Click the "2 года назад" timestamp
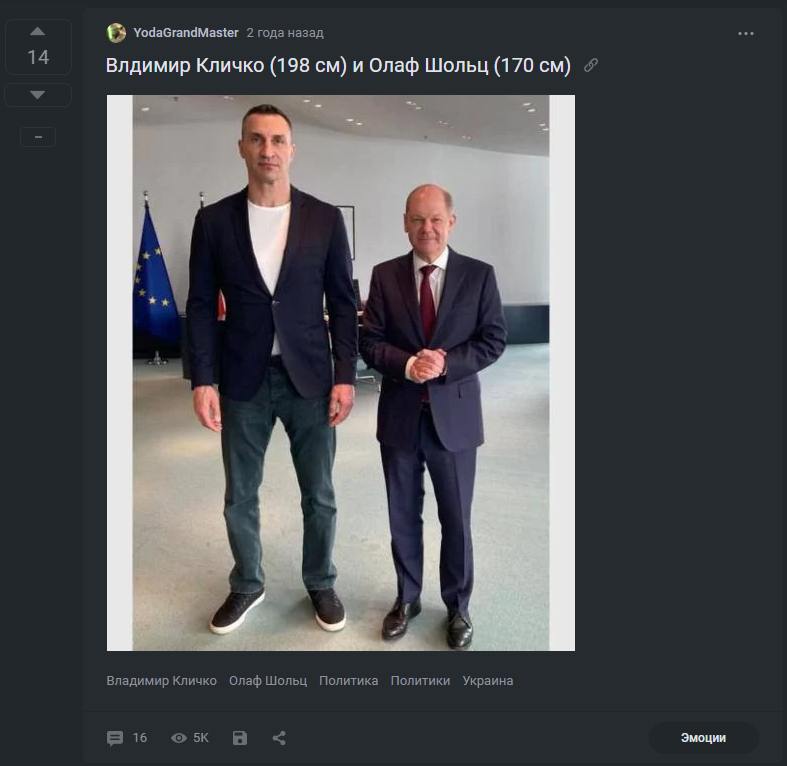Image resolution: width=787 pixels, height=766 pixels. point(285,33)
